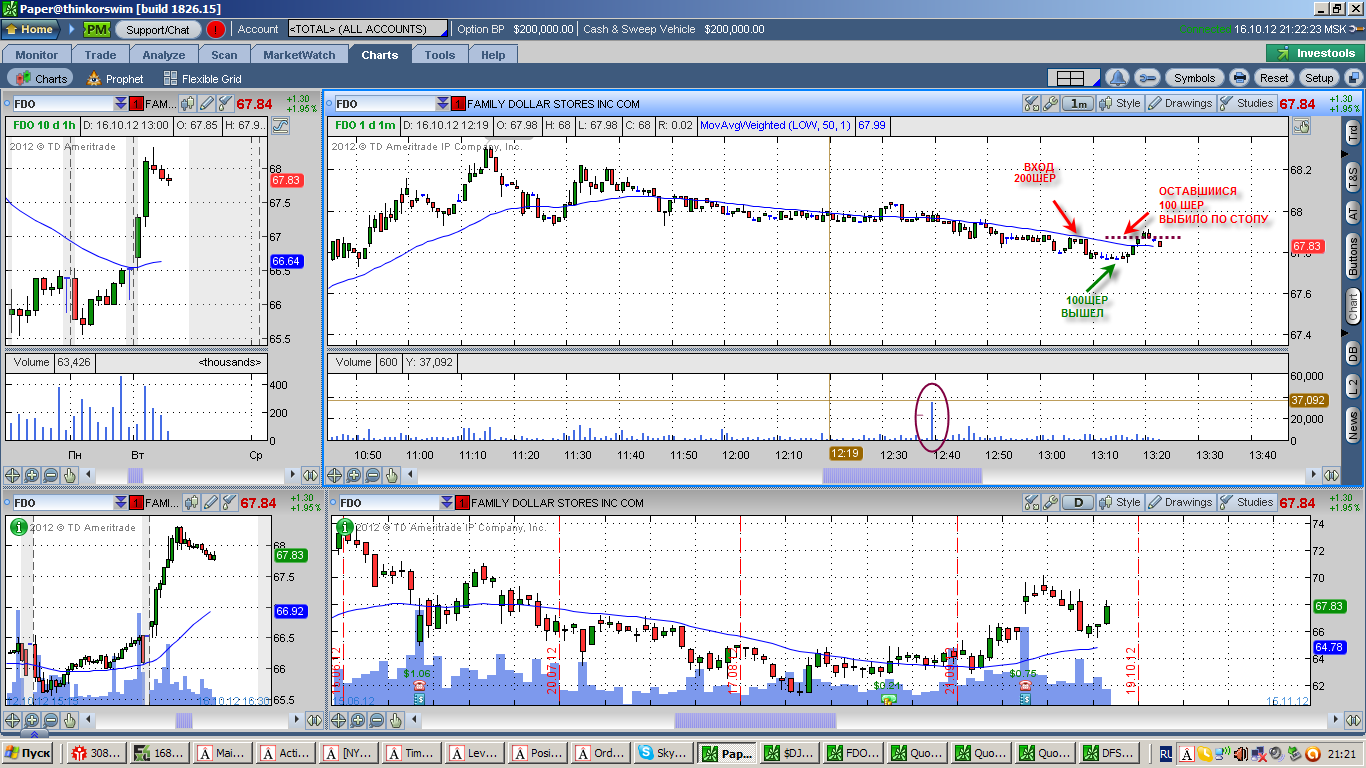
Task: Click the Home button
Action: (x=32, y=29)
